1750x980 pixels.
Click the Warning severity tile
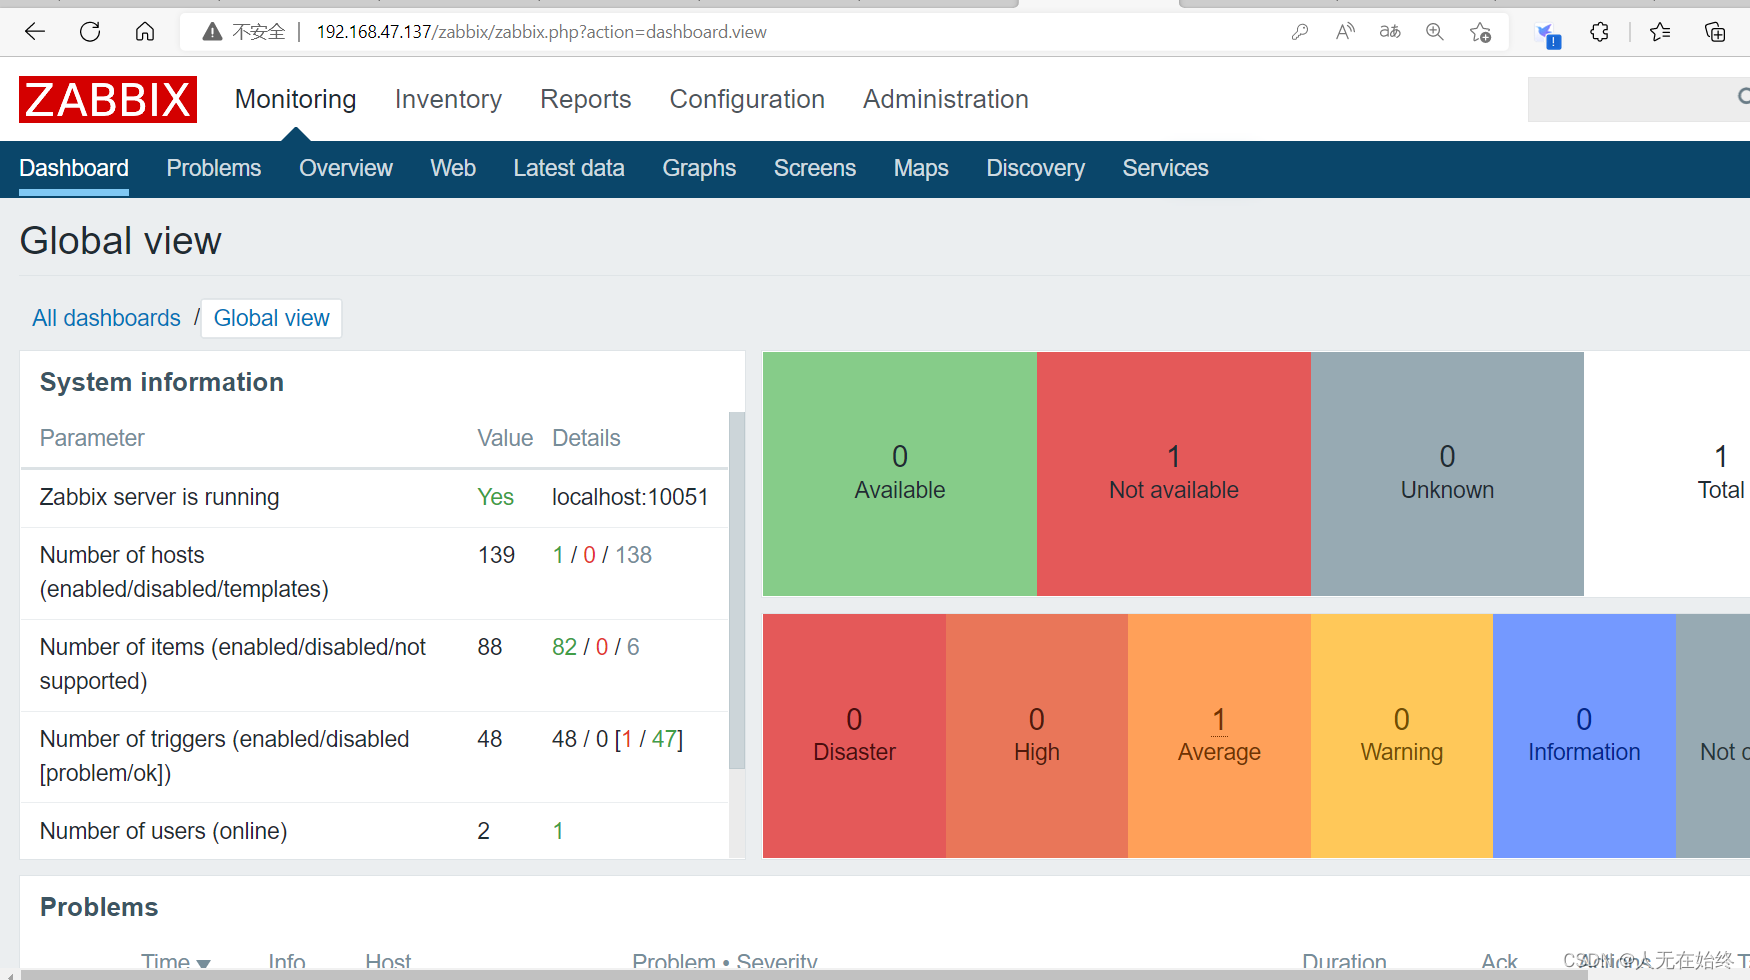tap(1402, 736)
